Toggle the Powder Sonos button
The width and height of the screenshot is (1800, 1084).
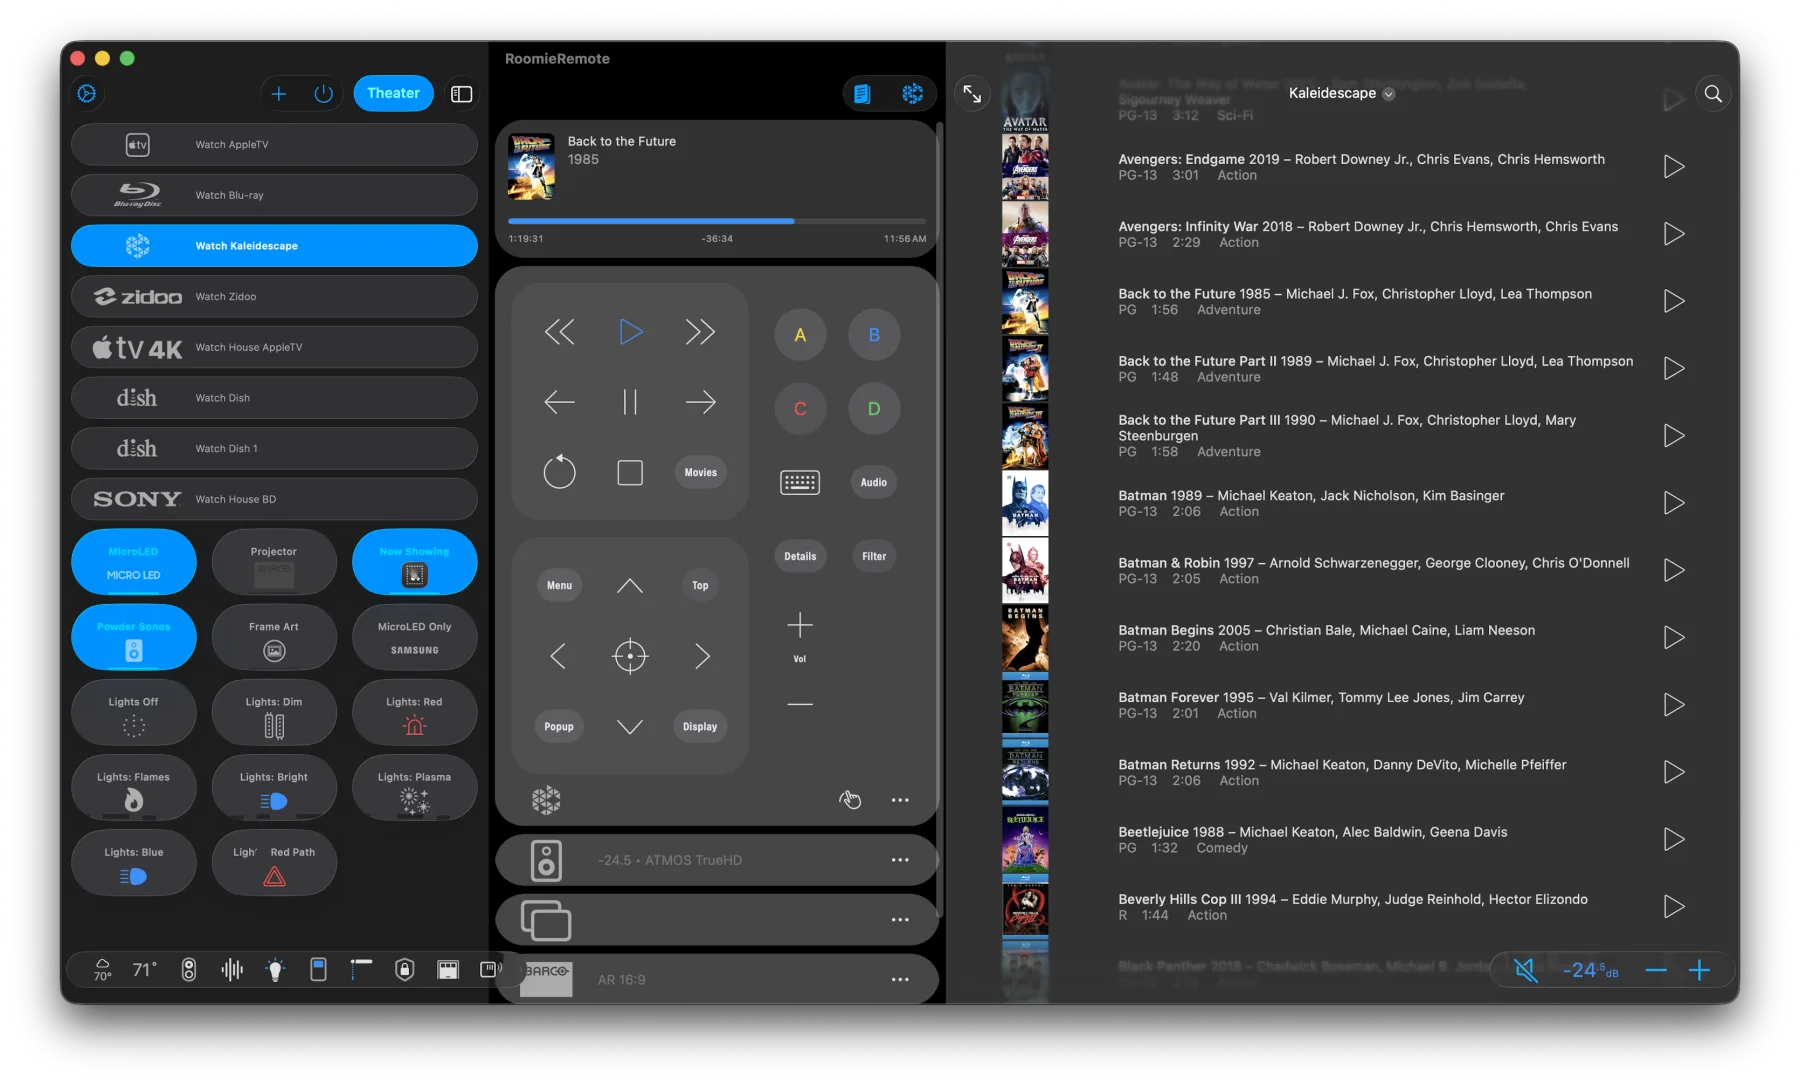click(x=134, y=638)
